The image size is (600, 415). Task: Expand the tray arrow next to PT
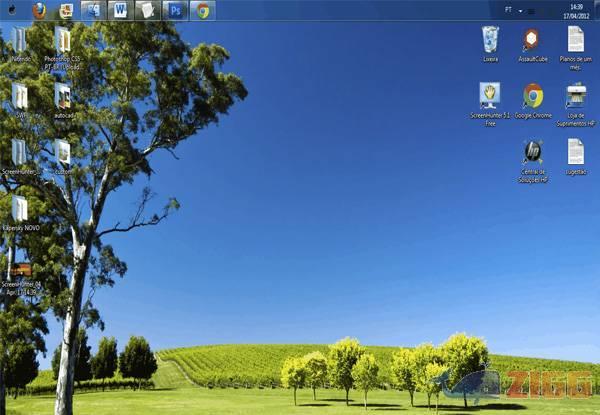pyautogui.click(x=521, y=10)
